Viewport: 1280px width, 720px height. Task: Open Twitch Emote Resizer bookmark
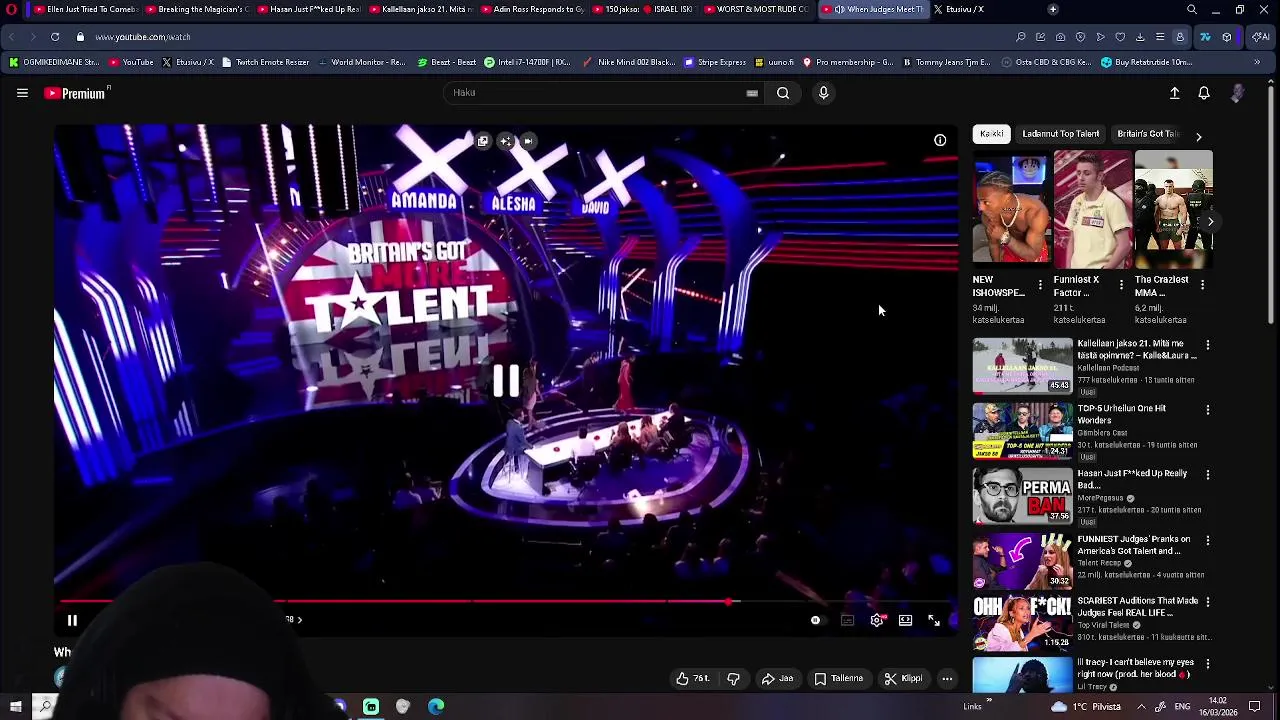click(265, 62)
